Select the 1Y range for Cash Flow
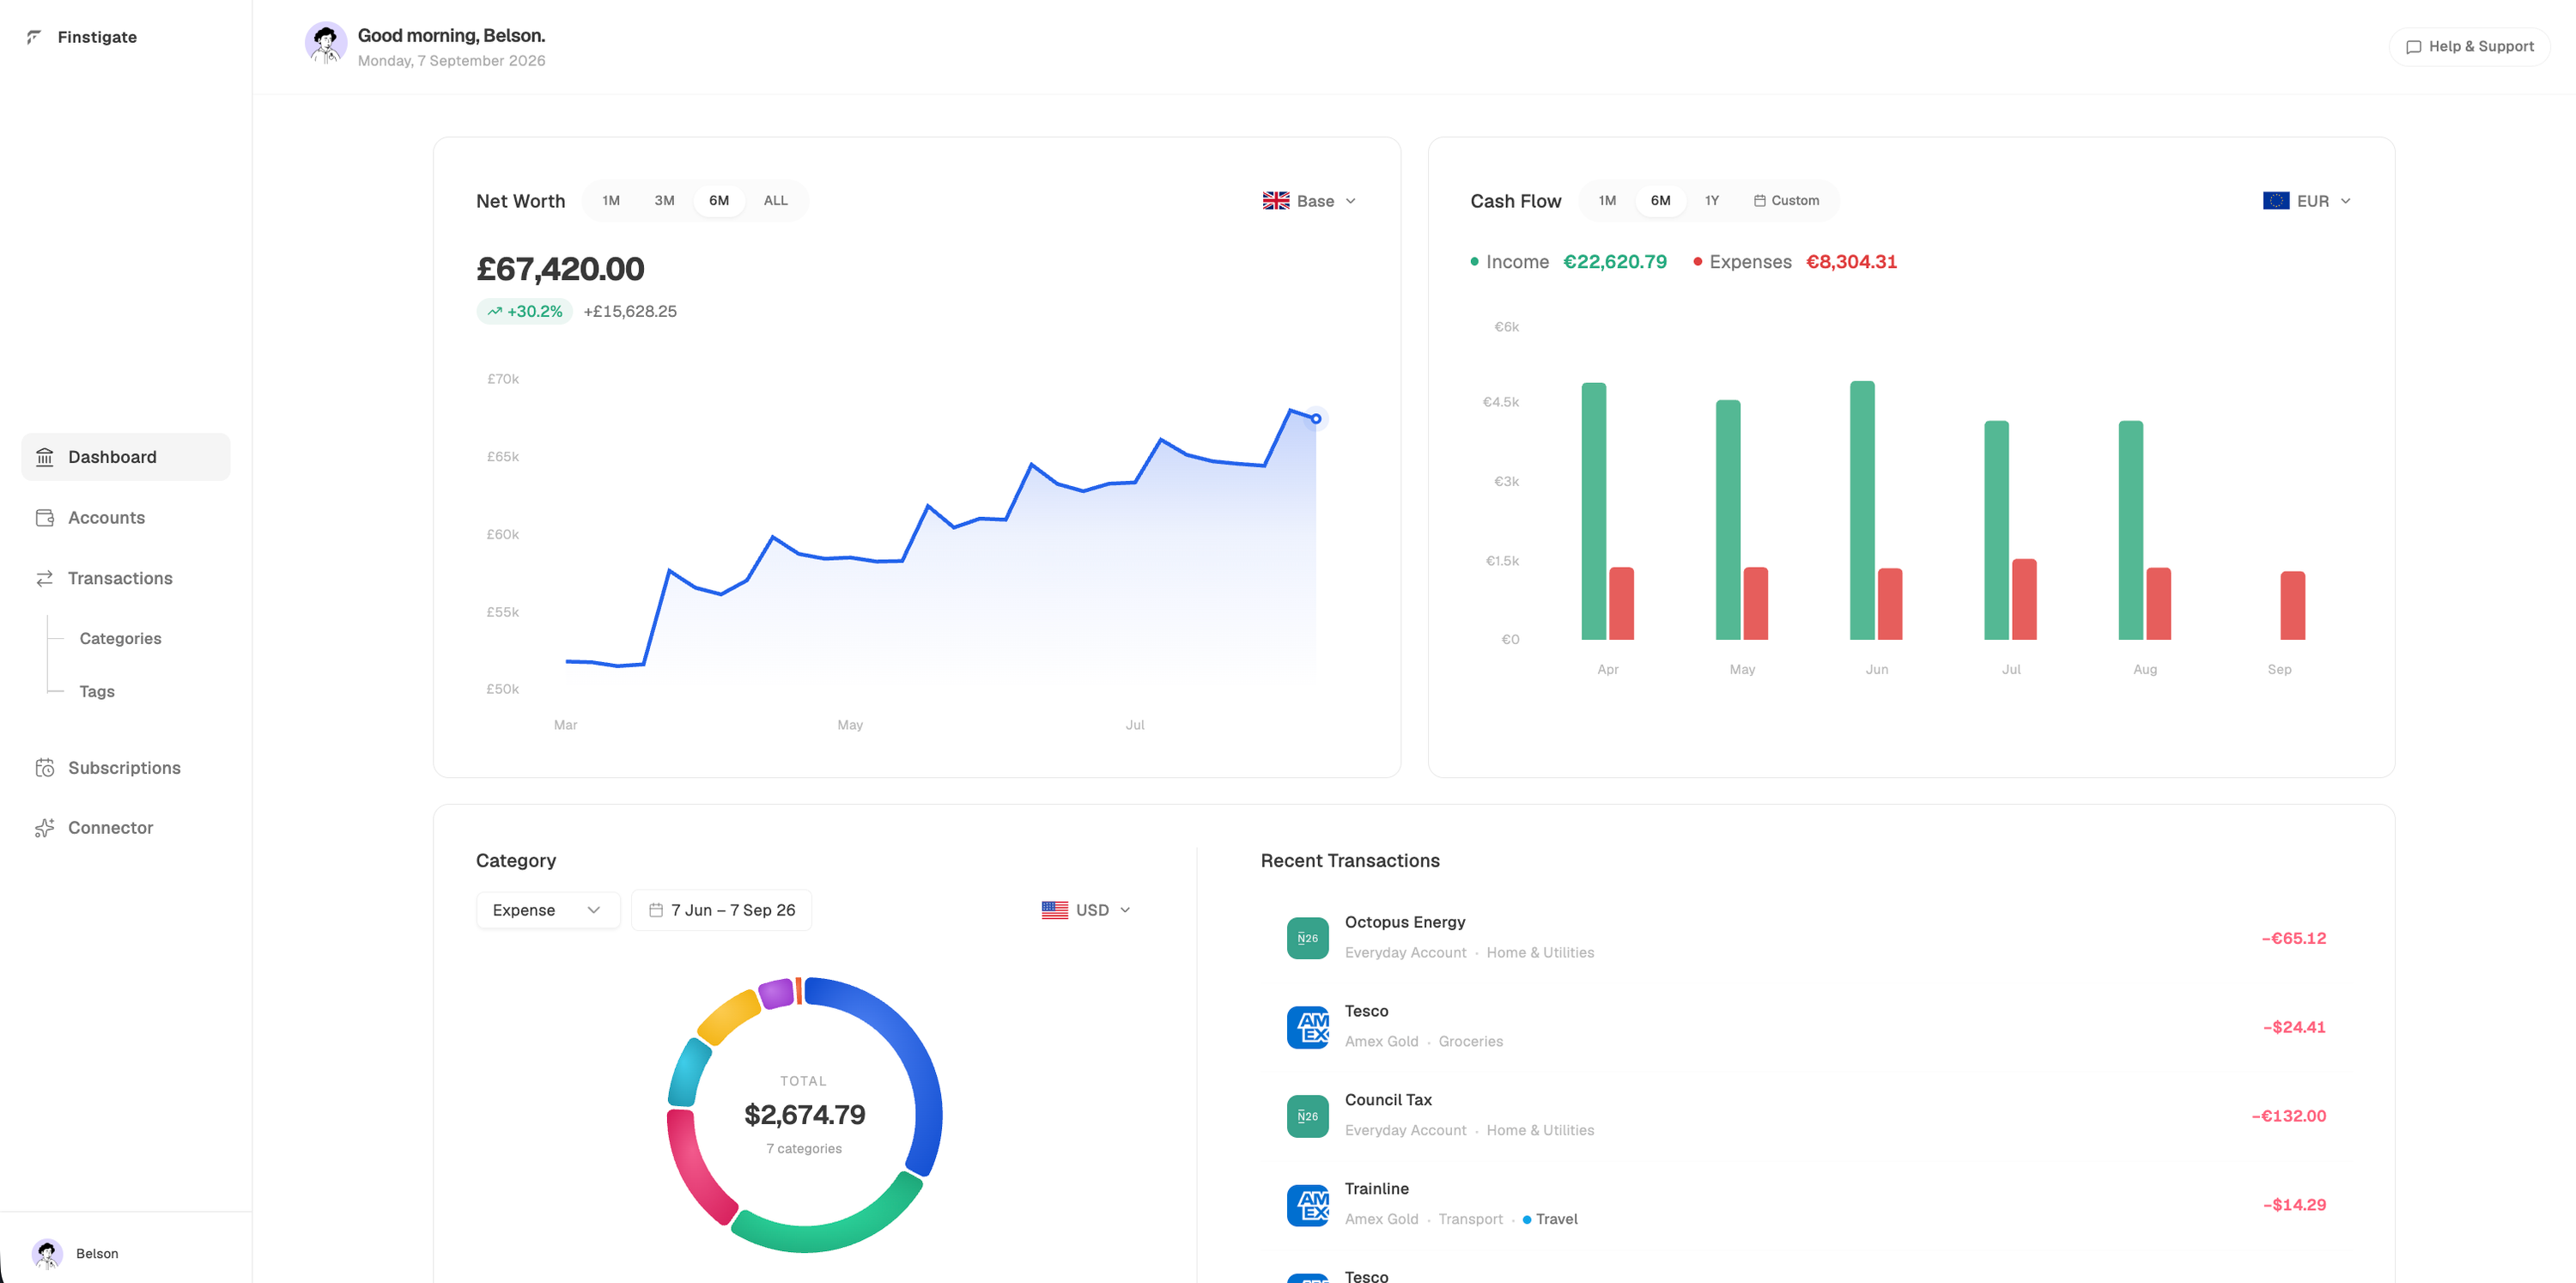The height and width of the screenshot is (1283, 2576). coord(1712,201)
